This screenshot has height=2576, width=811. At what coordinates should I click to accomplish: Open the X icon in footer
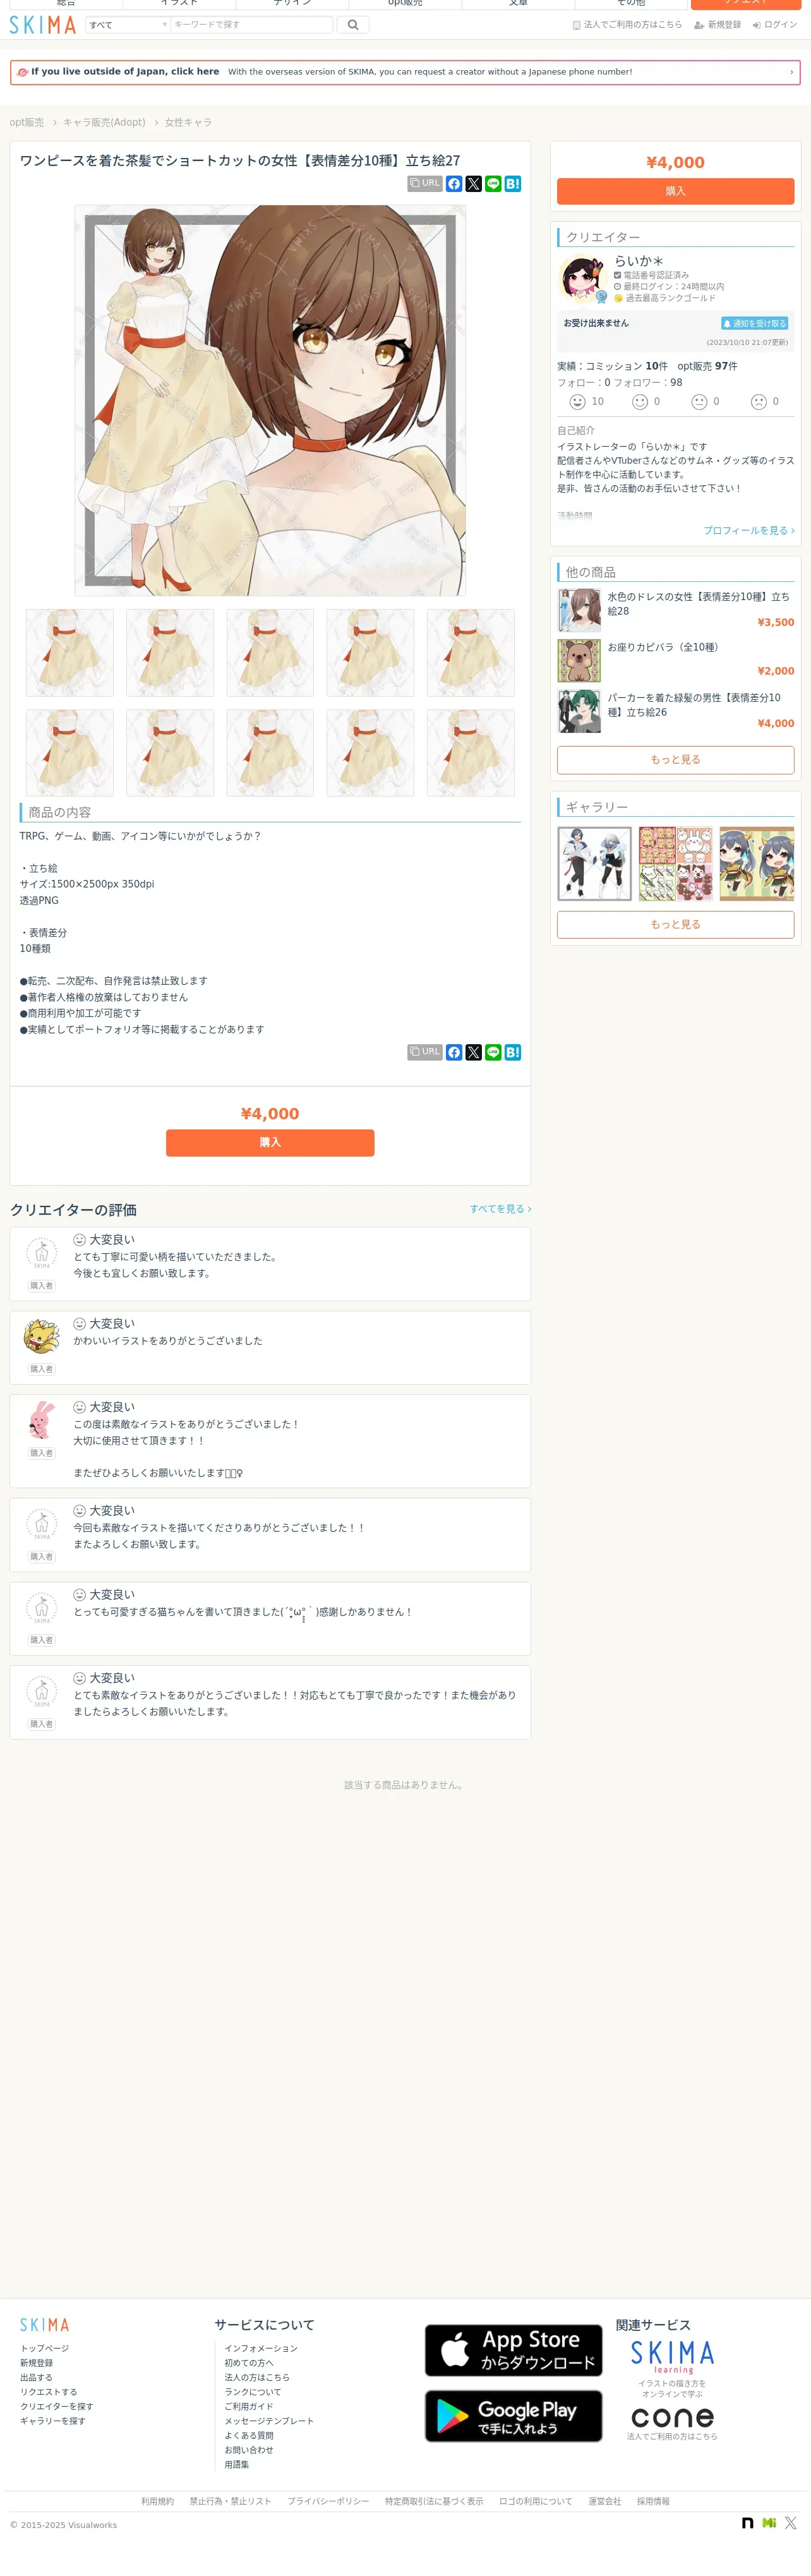pos(790,2523)
